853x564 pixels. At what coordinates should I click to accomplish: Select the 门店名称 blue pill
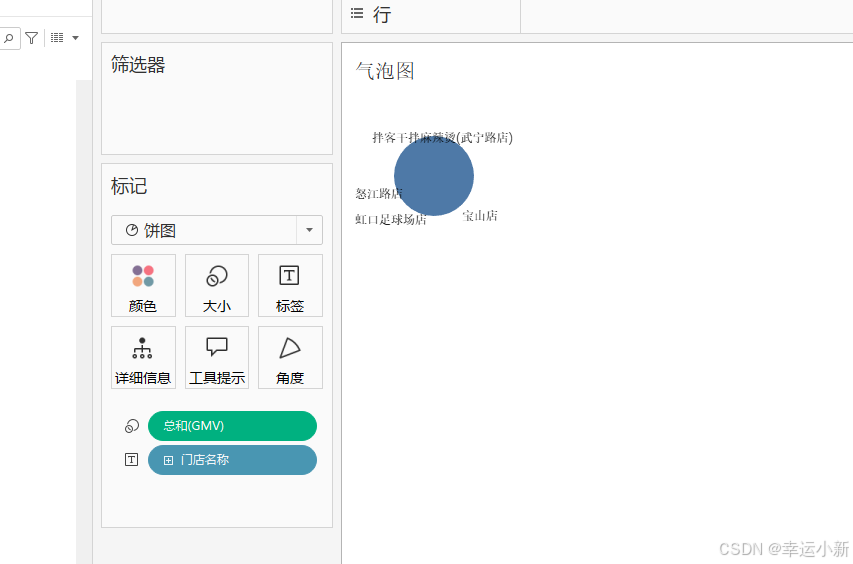pos(232,460)
